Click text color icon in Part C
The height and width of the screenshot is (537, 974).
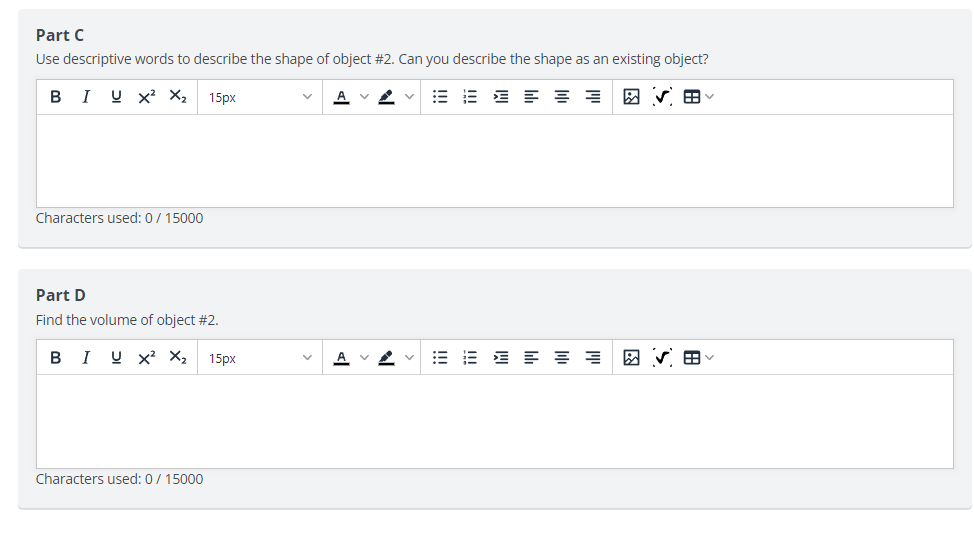341,97
